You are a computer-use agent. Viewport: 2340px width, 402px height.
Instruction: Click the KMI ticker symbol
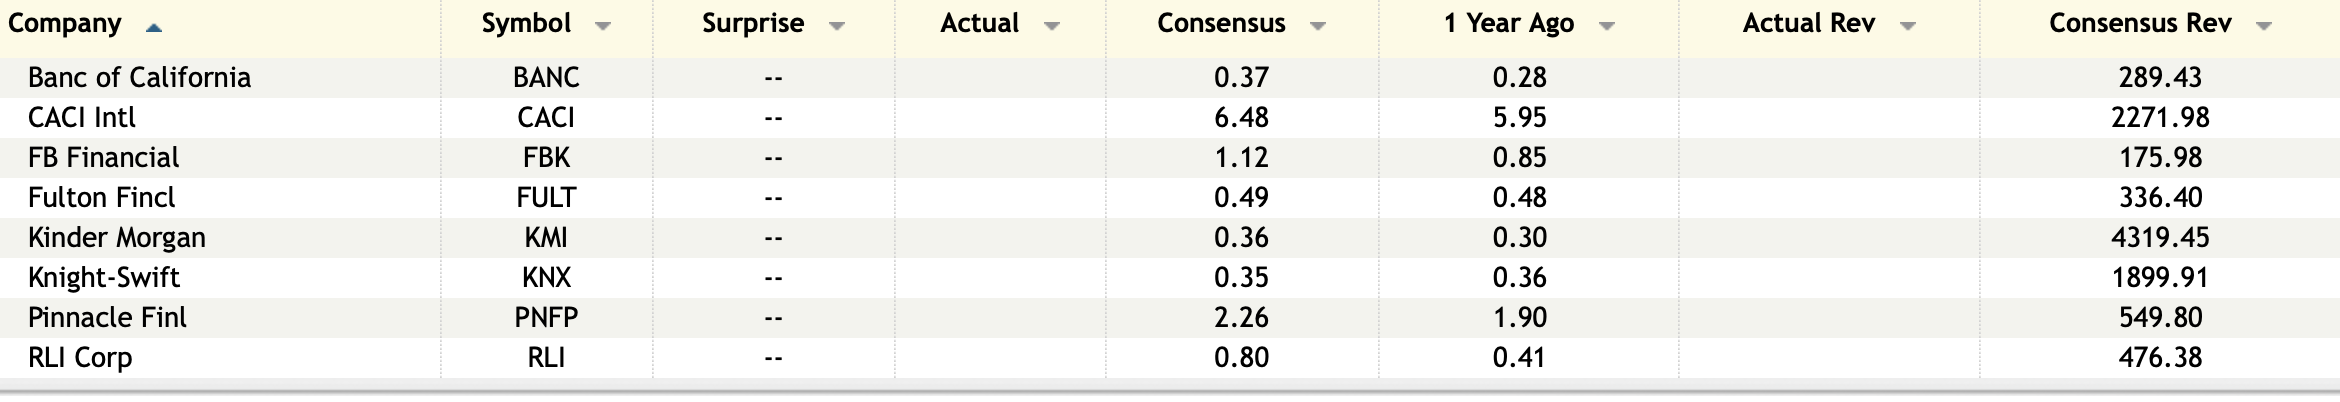coord(546,237)
